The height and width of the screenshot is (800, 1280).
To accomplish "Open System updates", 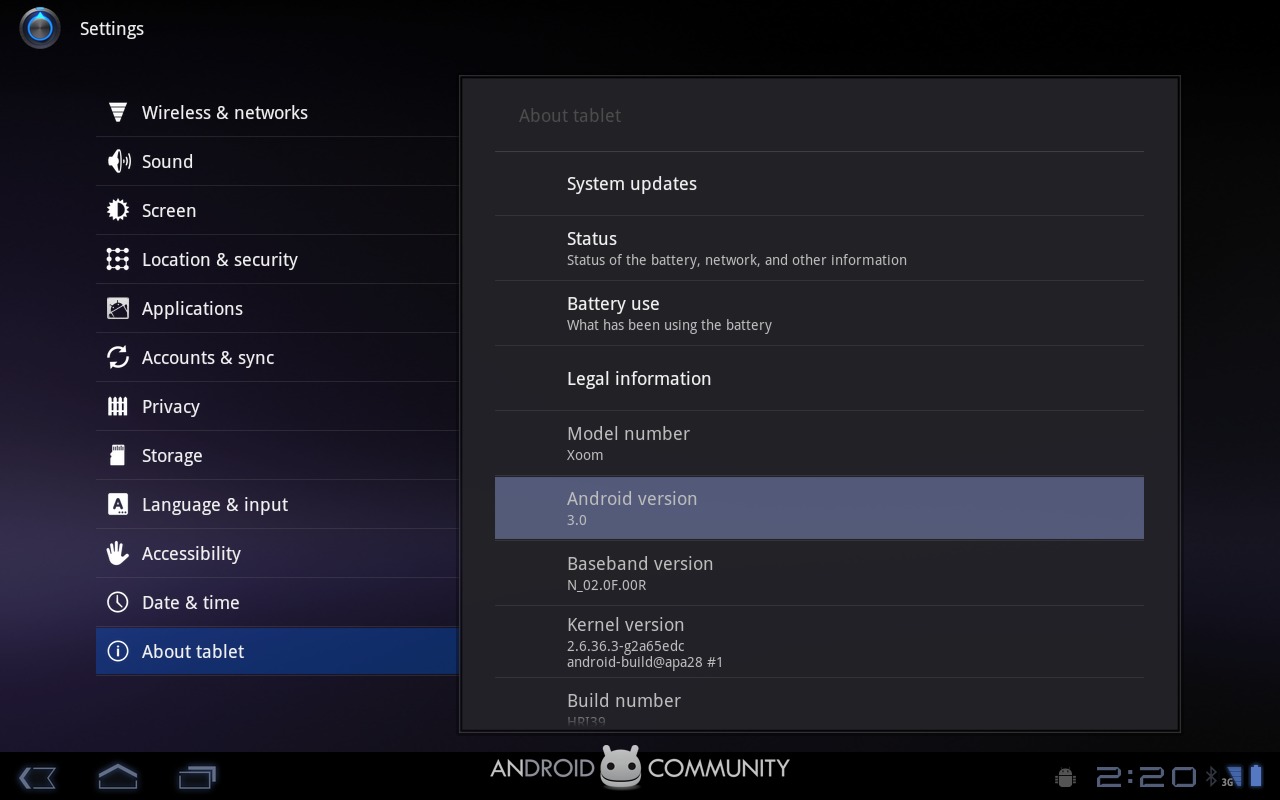I will click(819, 184).
